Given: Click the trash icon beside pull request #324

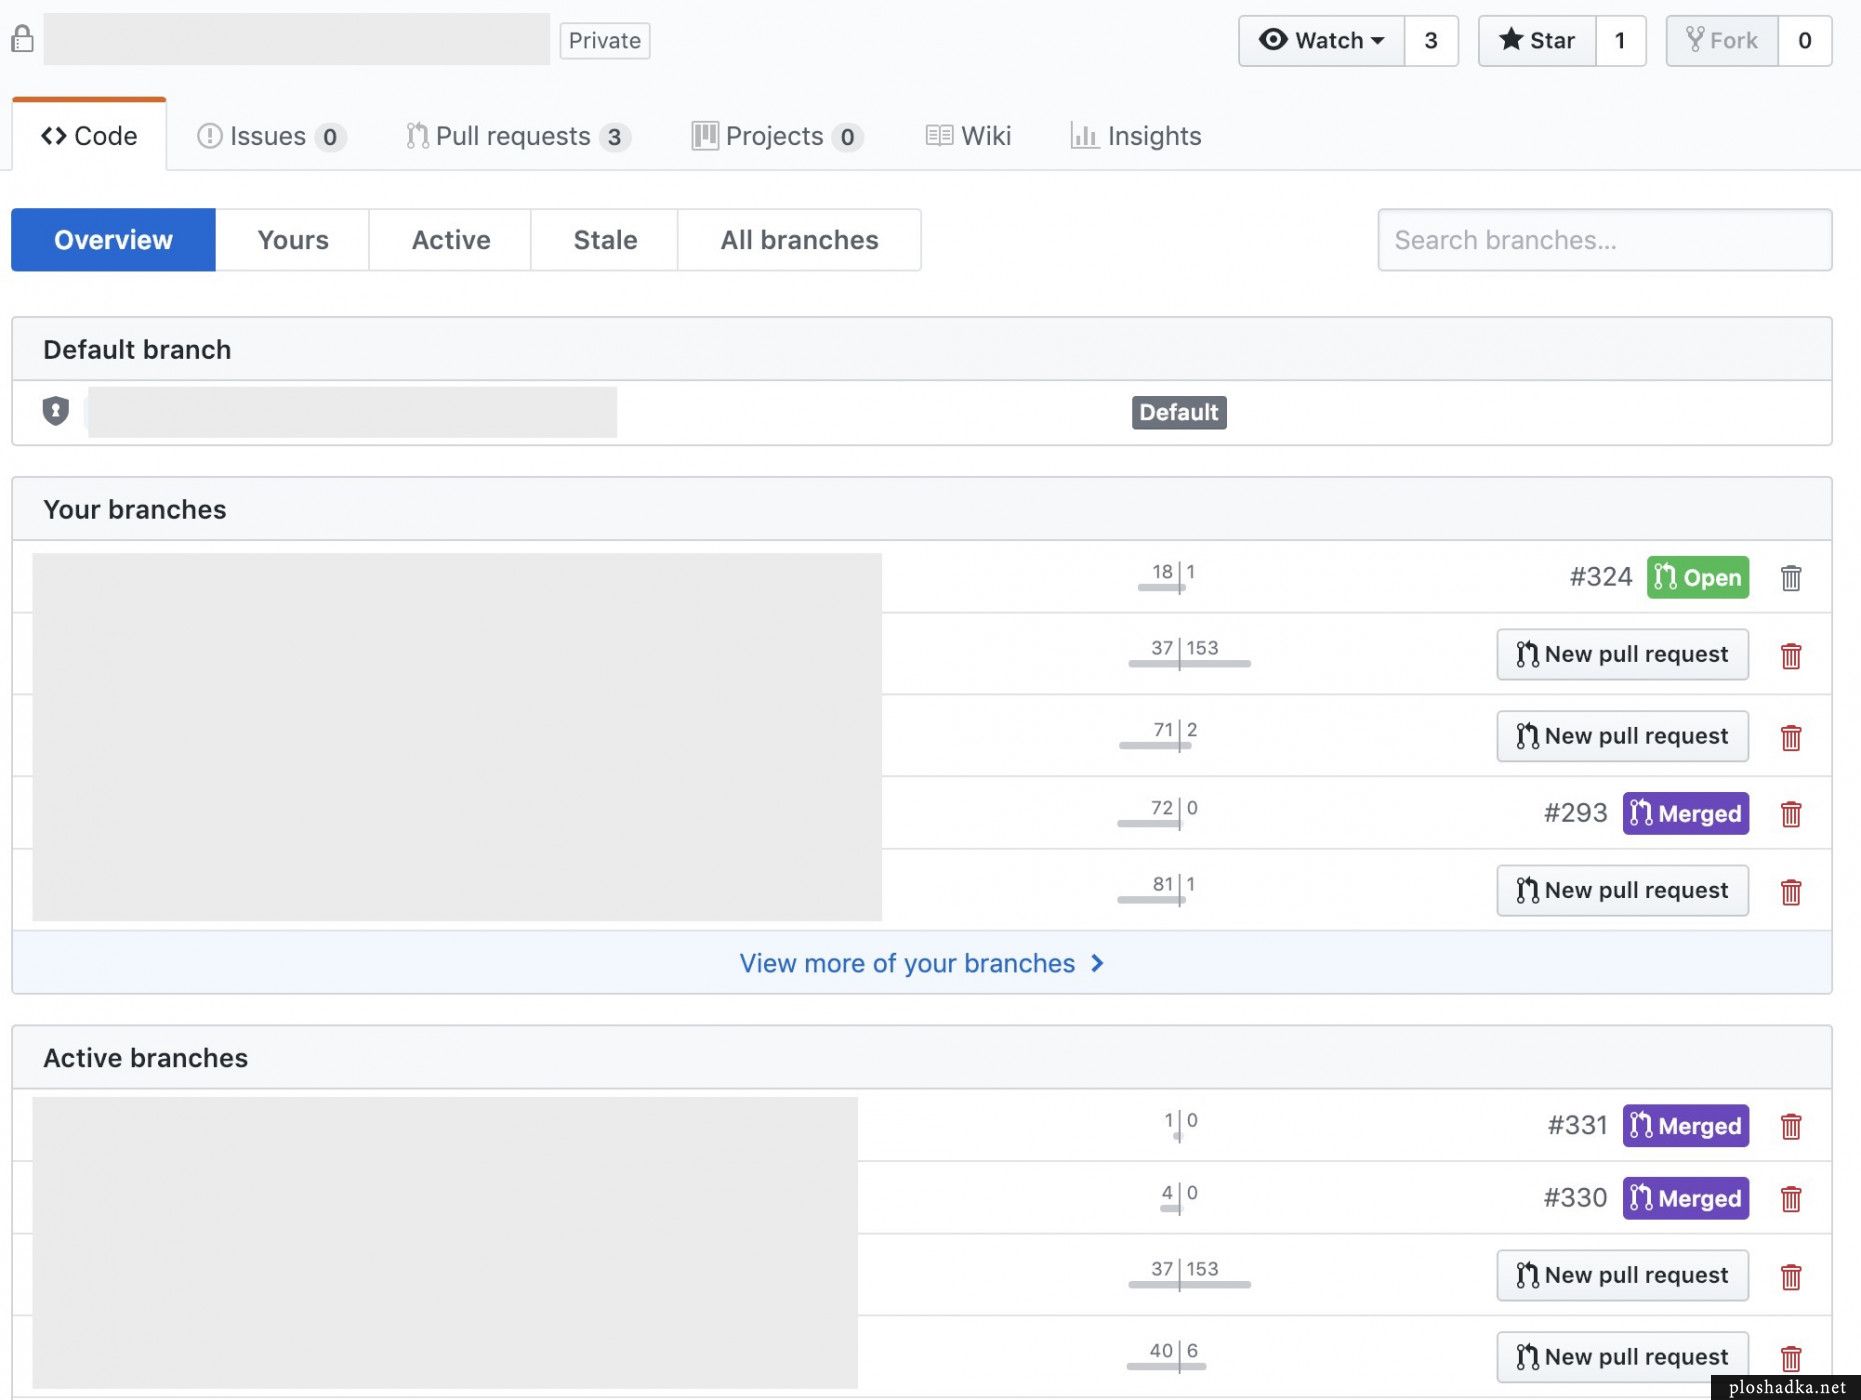Looking at the screenshot, I should [x=1791, y=578].
